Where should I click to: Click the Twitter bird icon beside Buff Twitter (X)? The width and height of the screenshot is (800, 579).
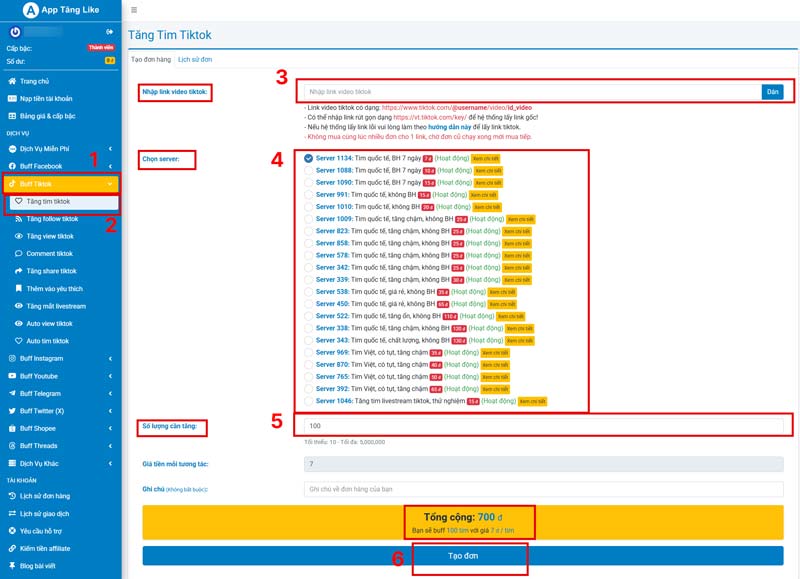[x=12, y=411]
